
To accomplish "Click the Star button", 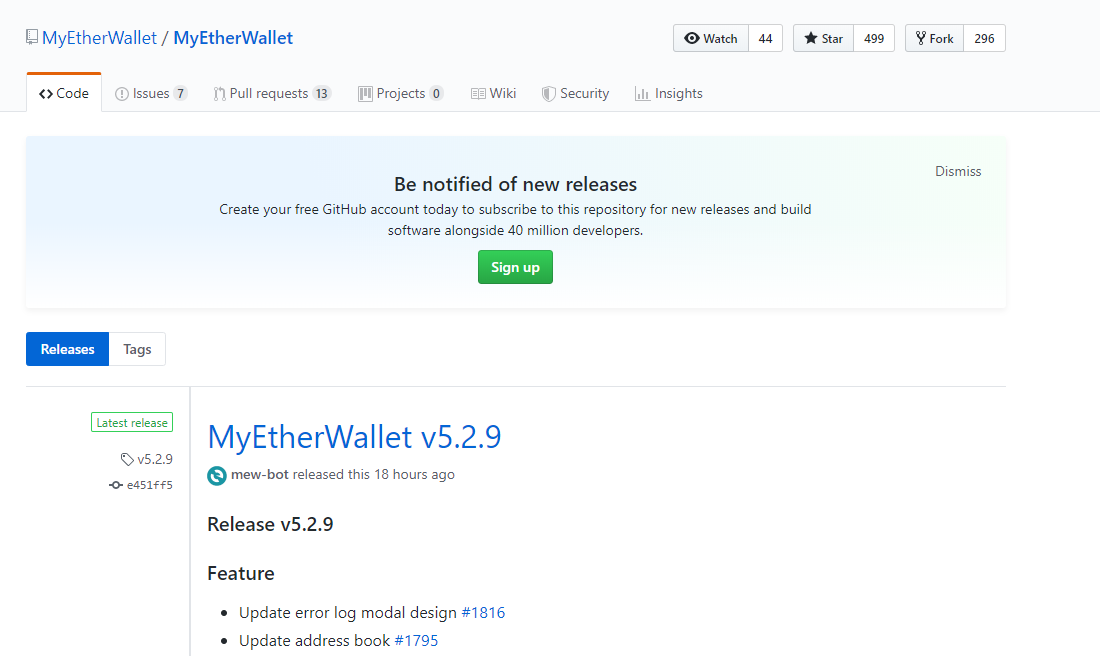I will click(824, 39).
